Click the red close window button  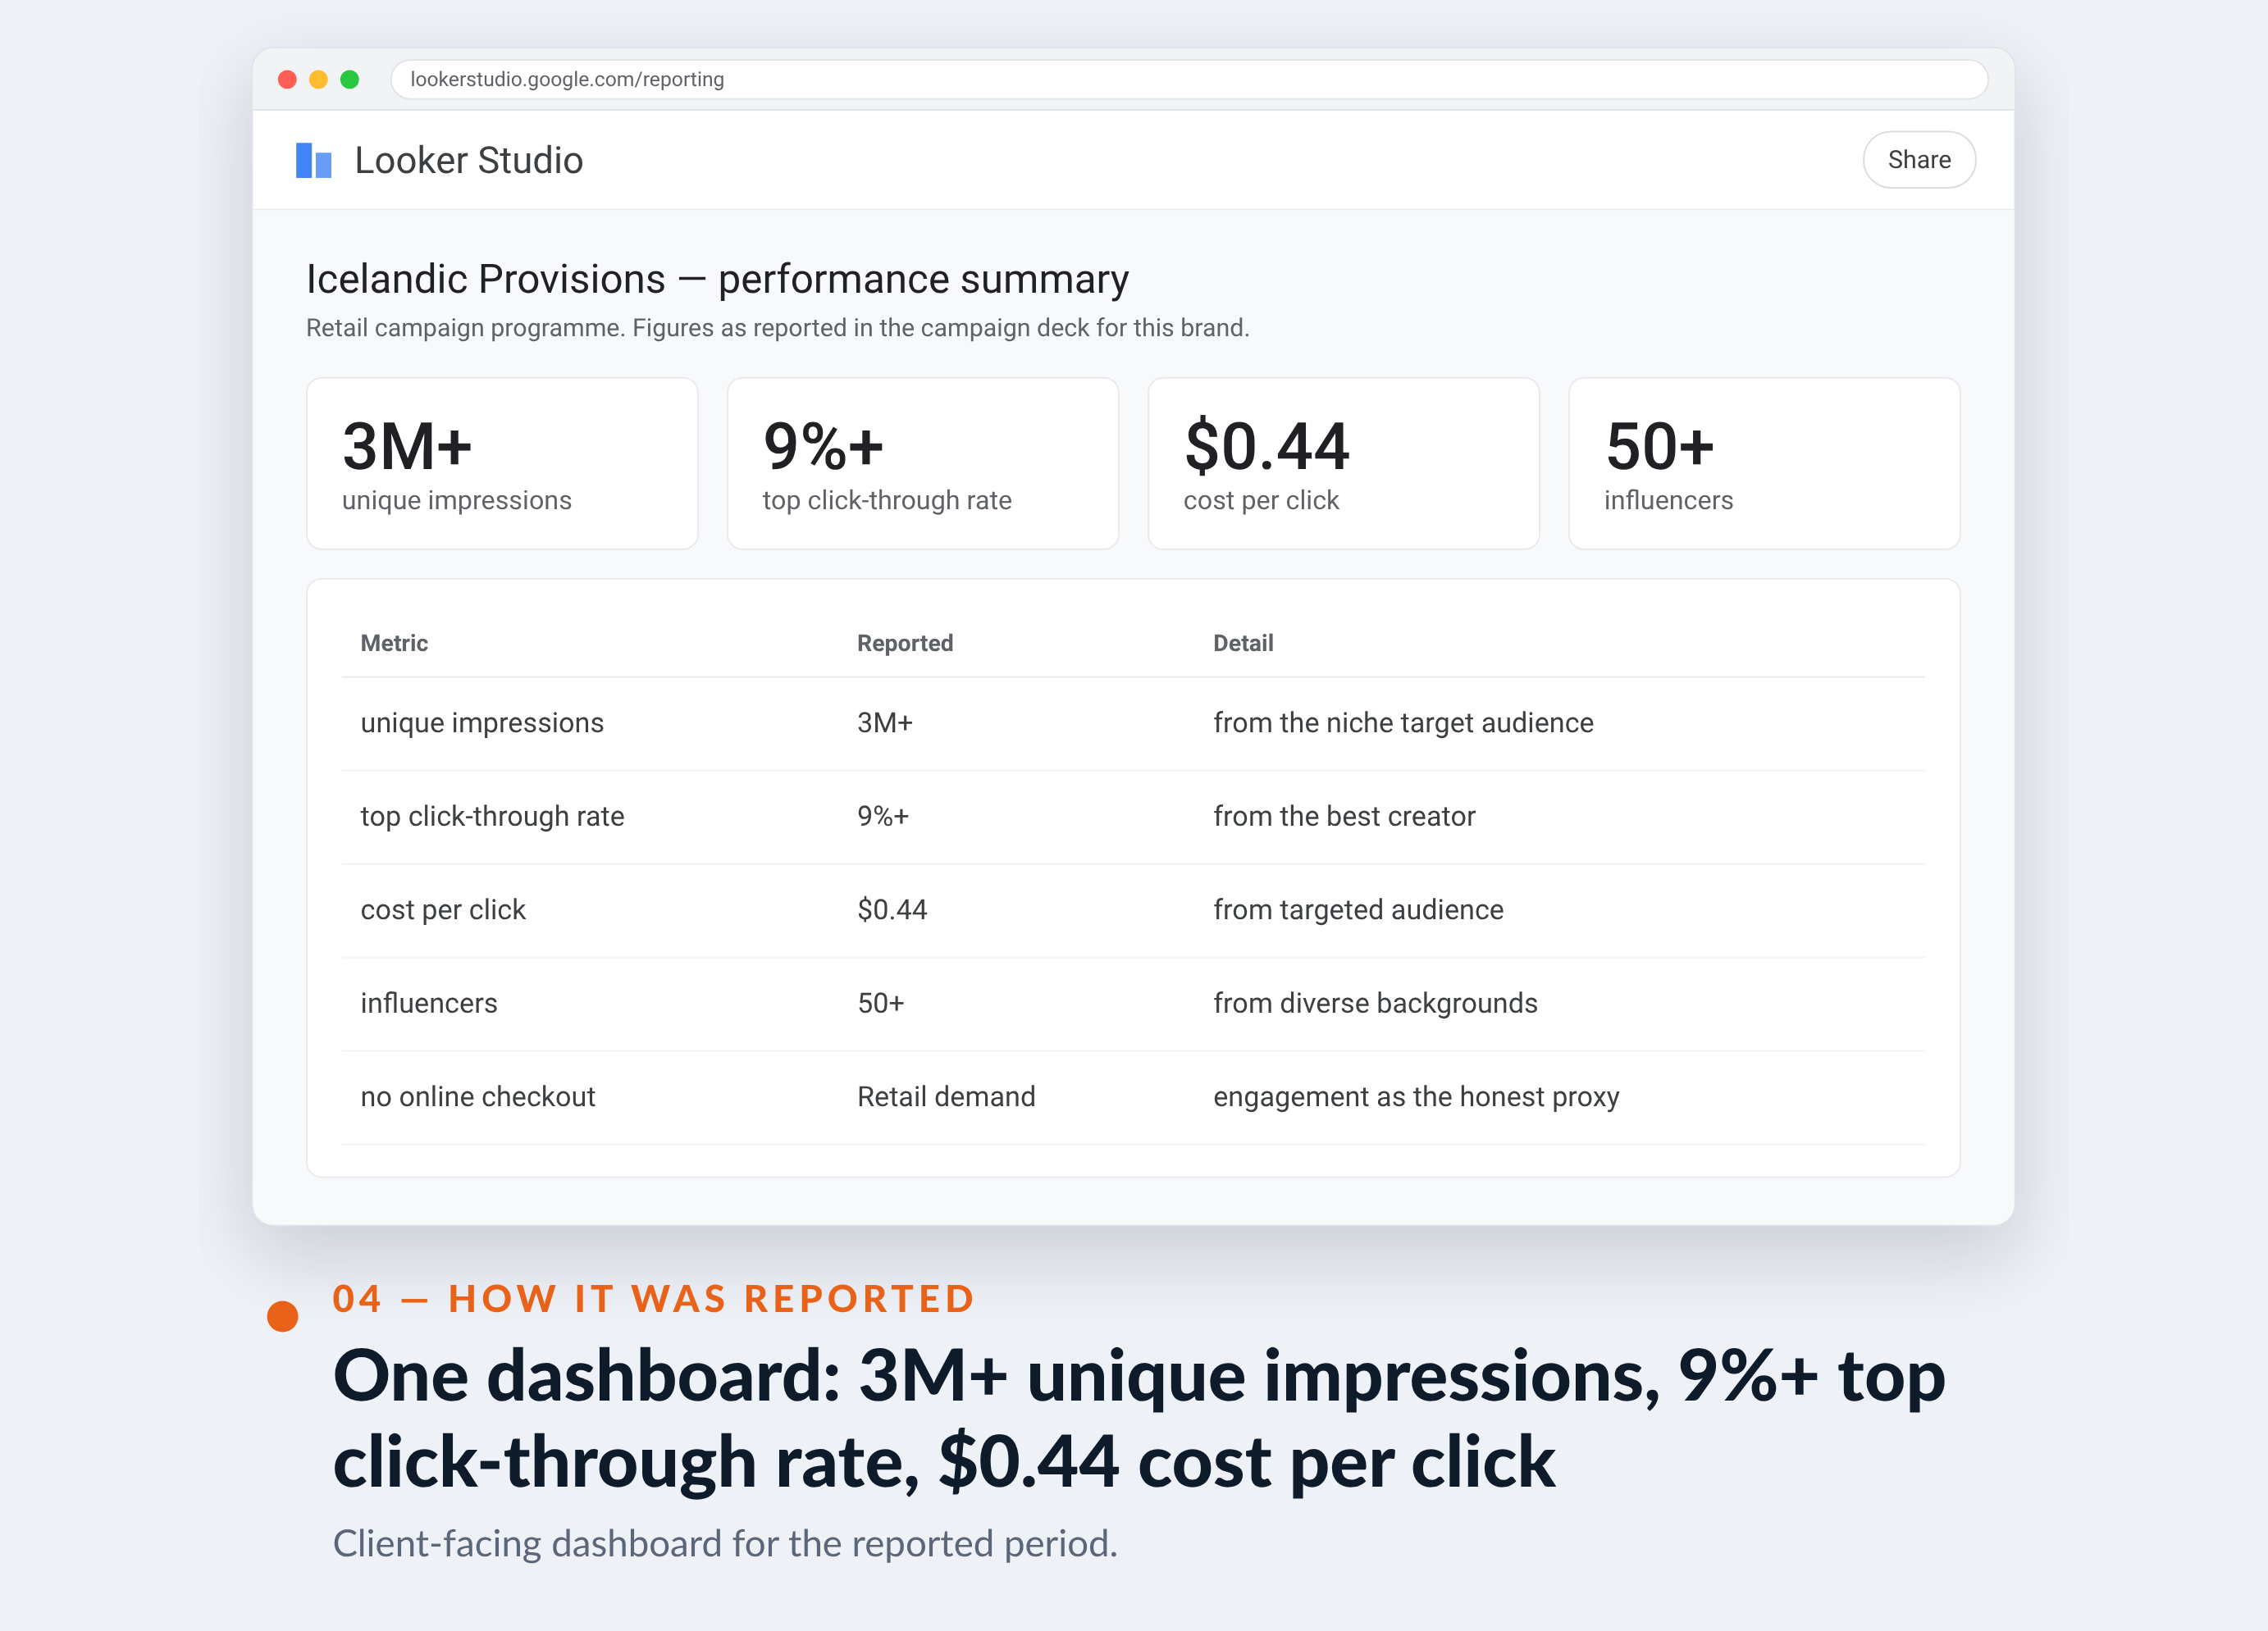coord(287,79)
